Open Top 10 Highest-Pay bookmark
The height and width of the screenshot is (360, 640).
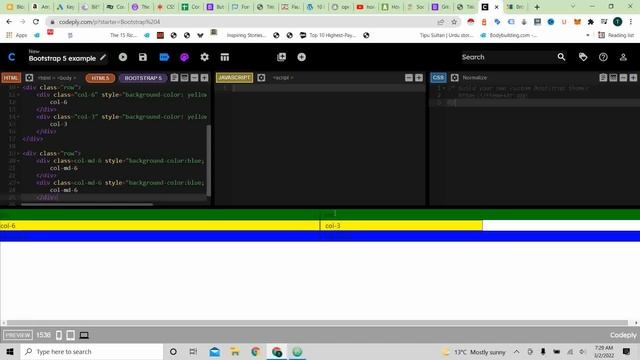[x=327, y=35]
